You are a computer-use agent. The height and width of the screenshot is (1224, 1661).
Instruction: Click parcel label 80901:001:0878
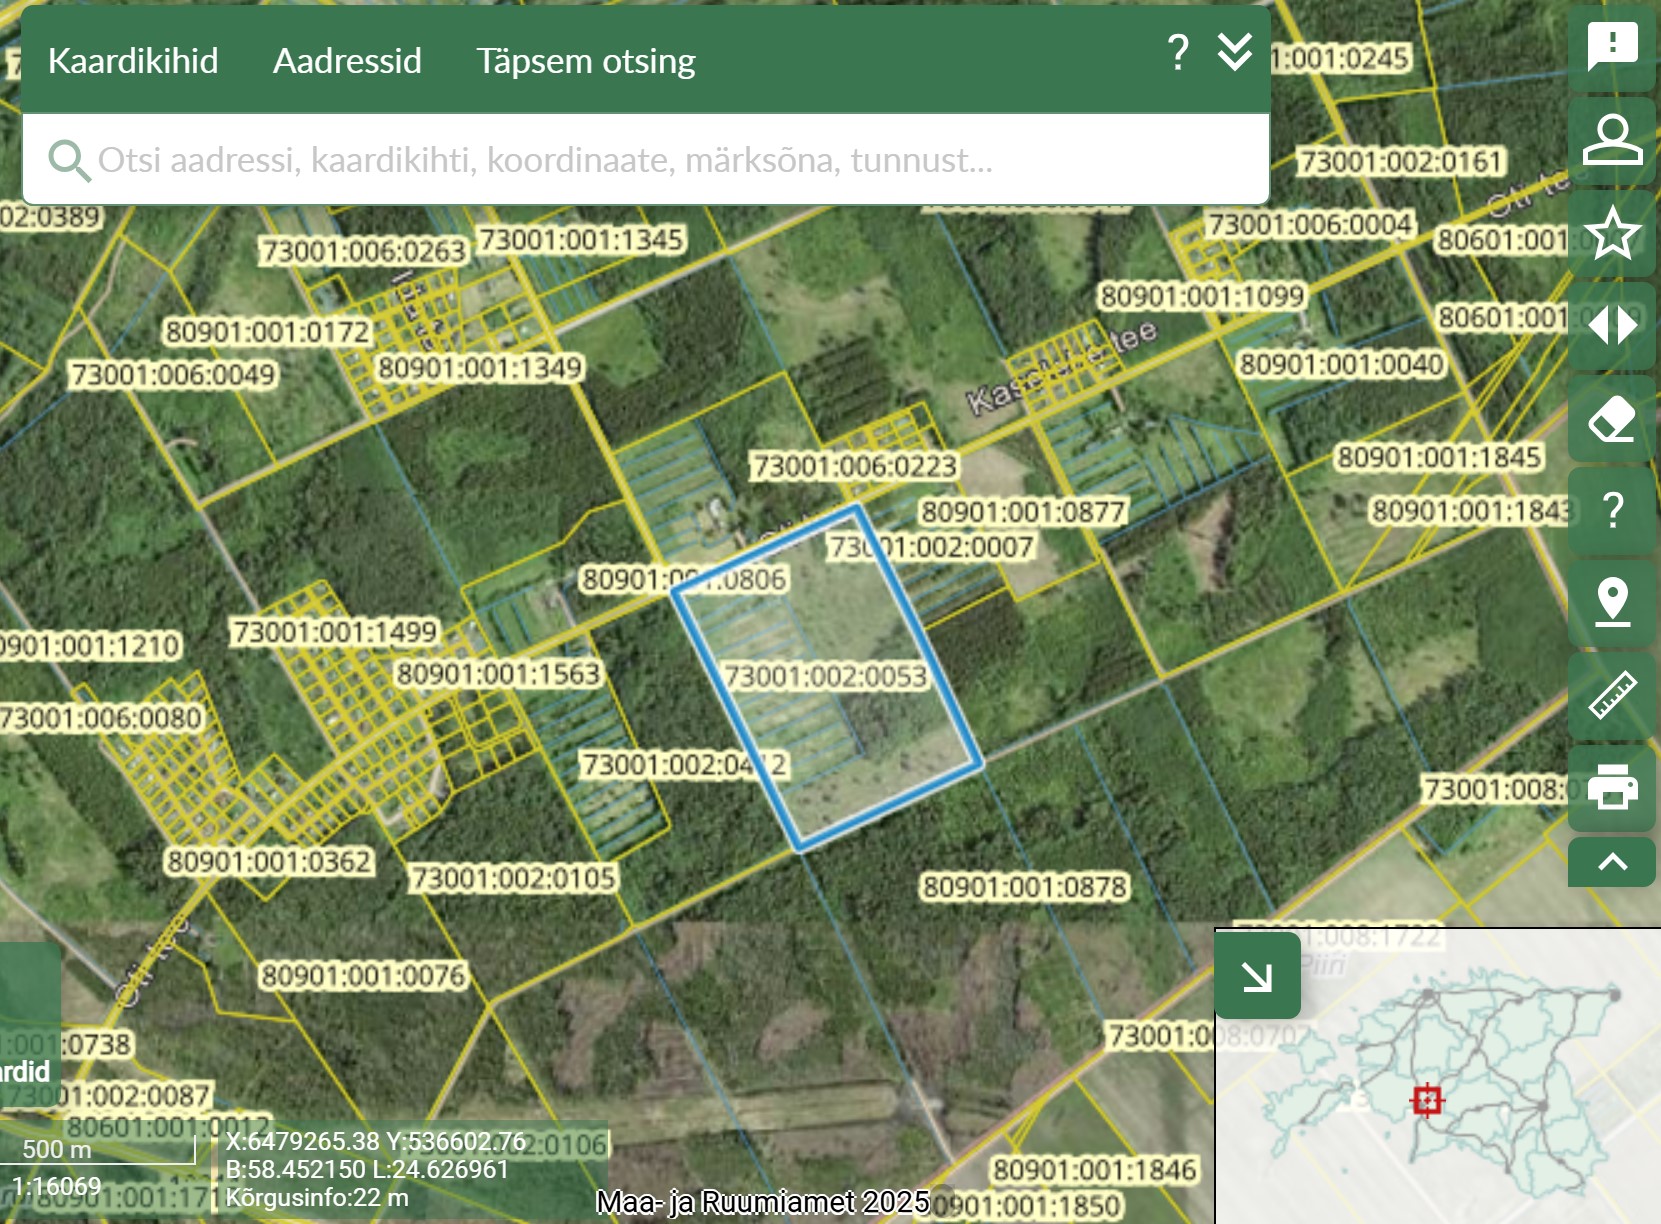click(x=1025, y=887)
